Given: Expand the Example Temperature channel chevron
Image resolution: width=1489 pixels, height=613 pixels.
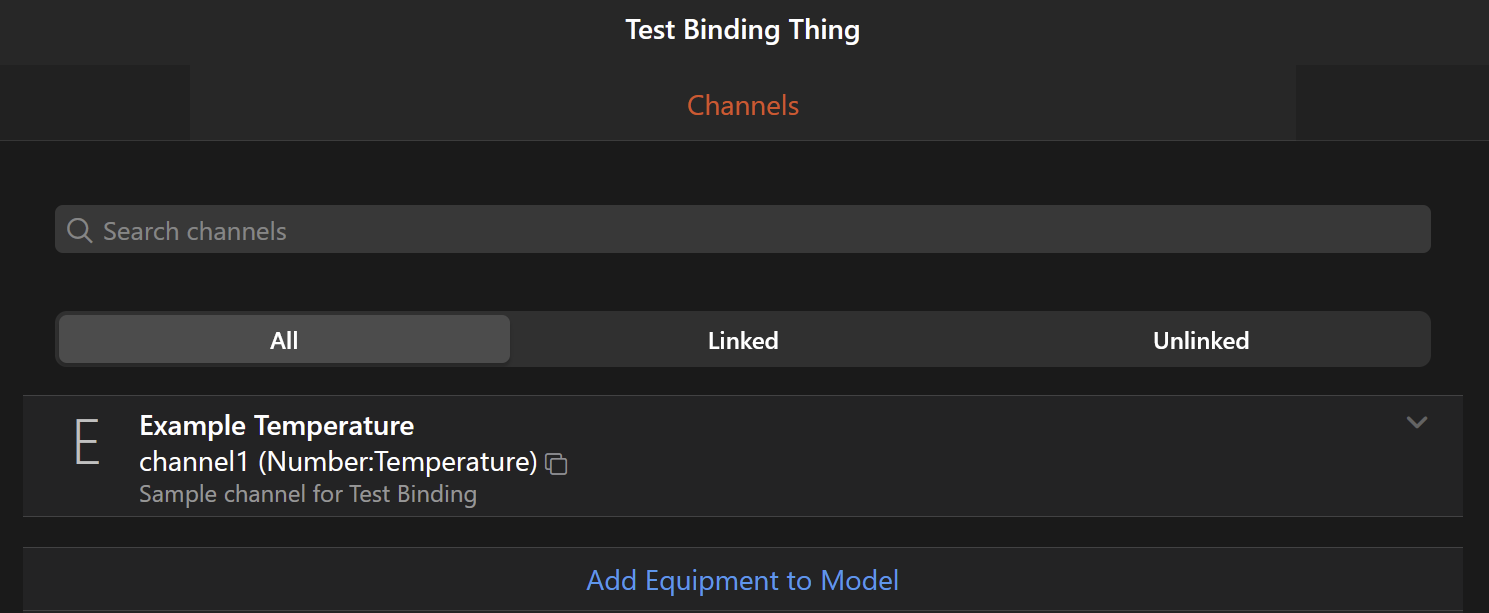Looking at the screenshot, I should click(x=1416, y=422).
